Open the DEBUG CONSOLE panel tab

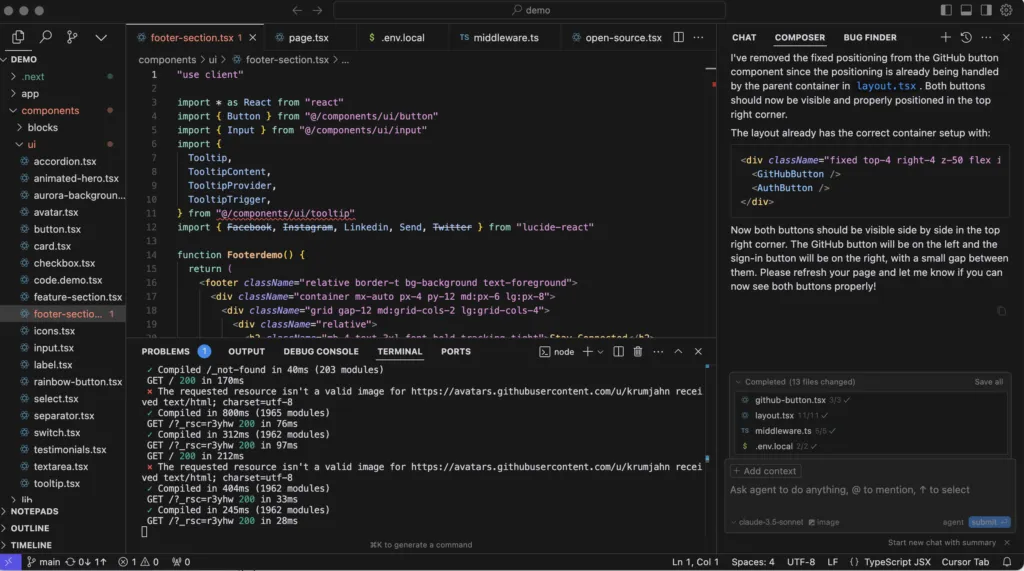pyautogui.click(x=320, y=352)
